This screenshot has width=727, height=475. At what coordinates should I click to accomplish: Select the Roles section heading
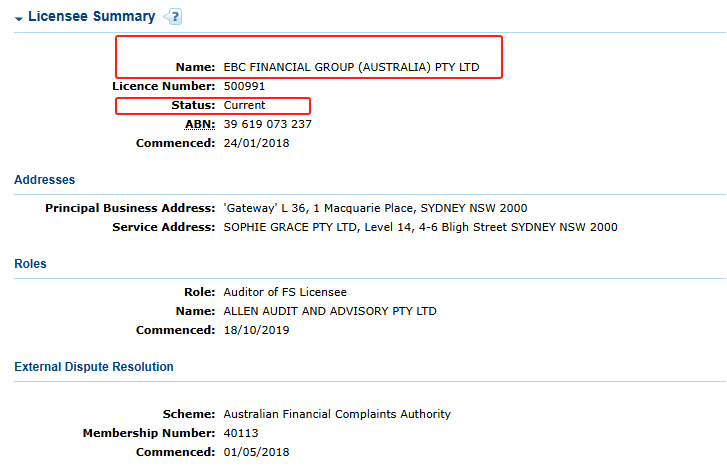(31, 264)
